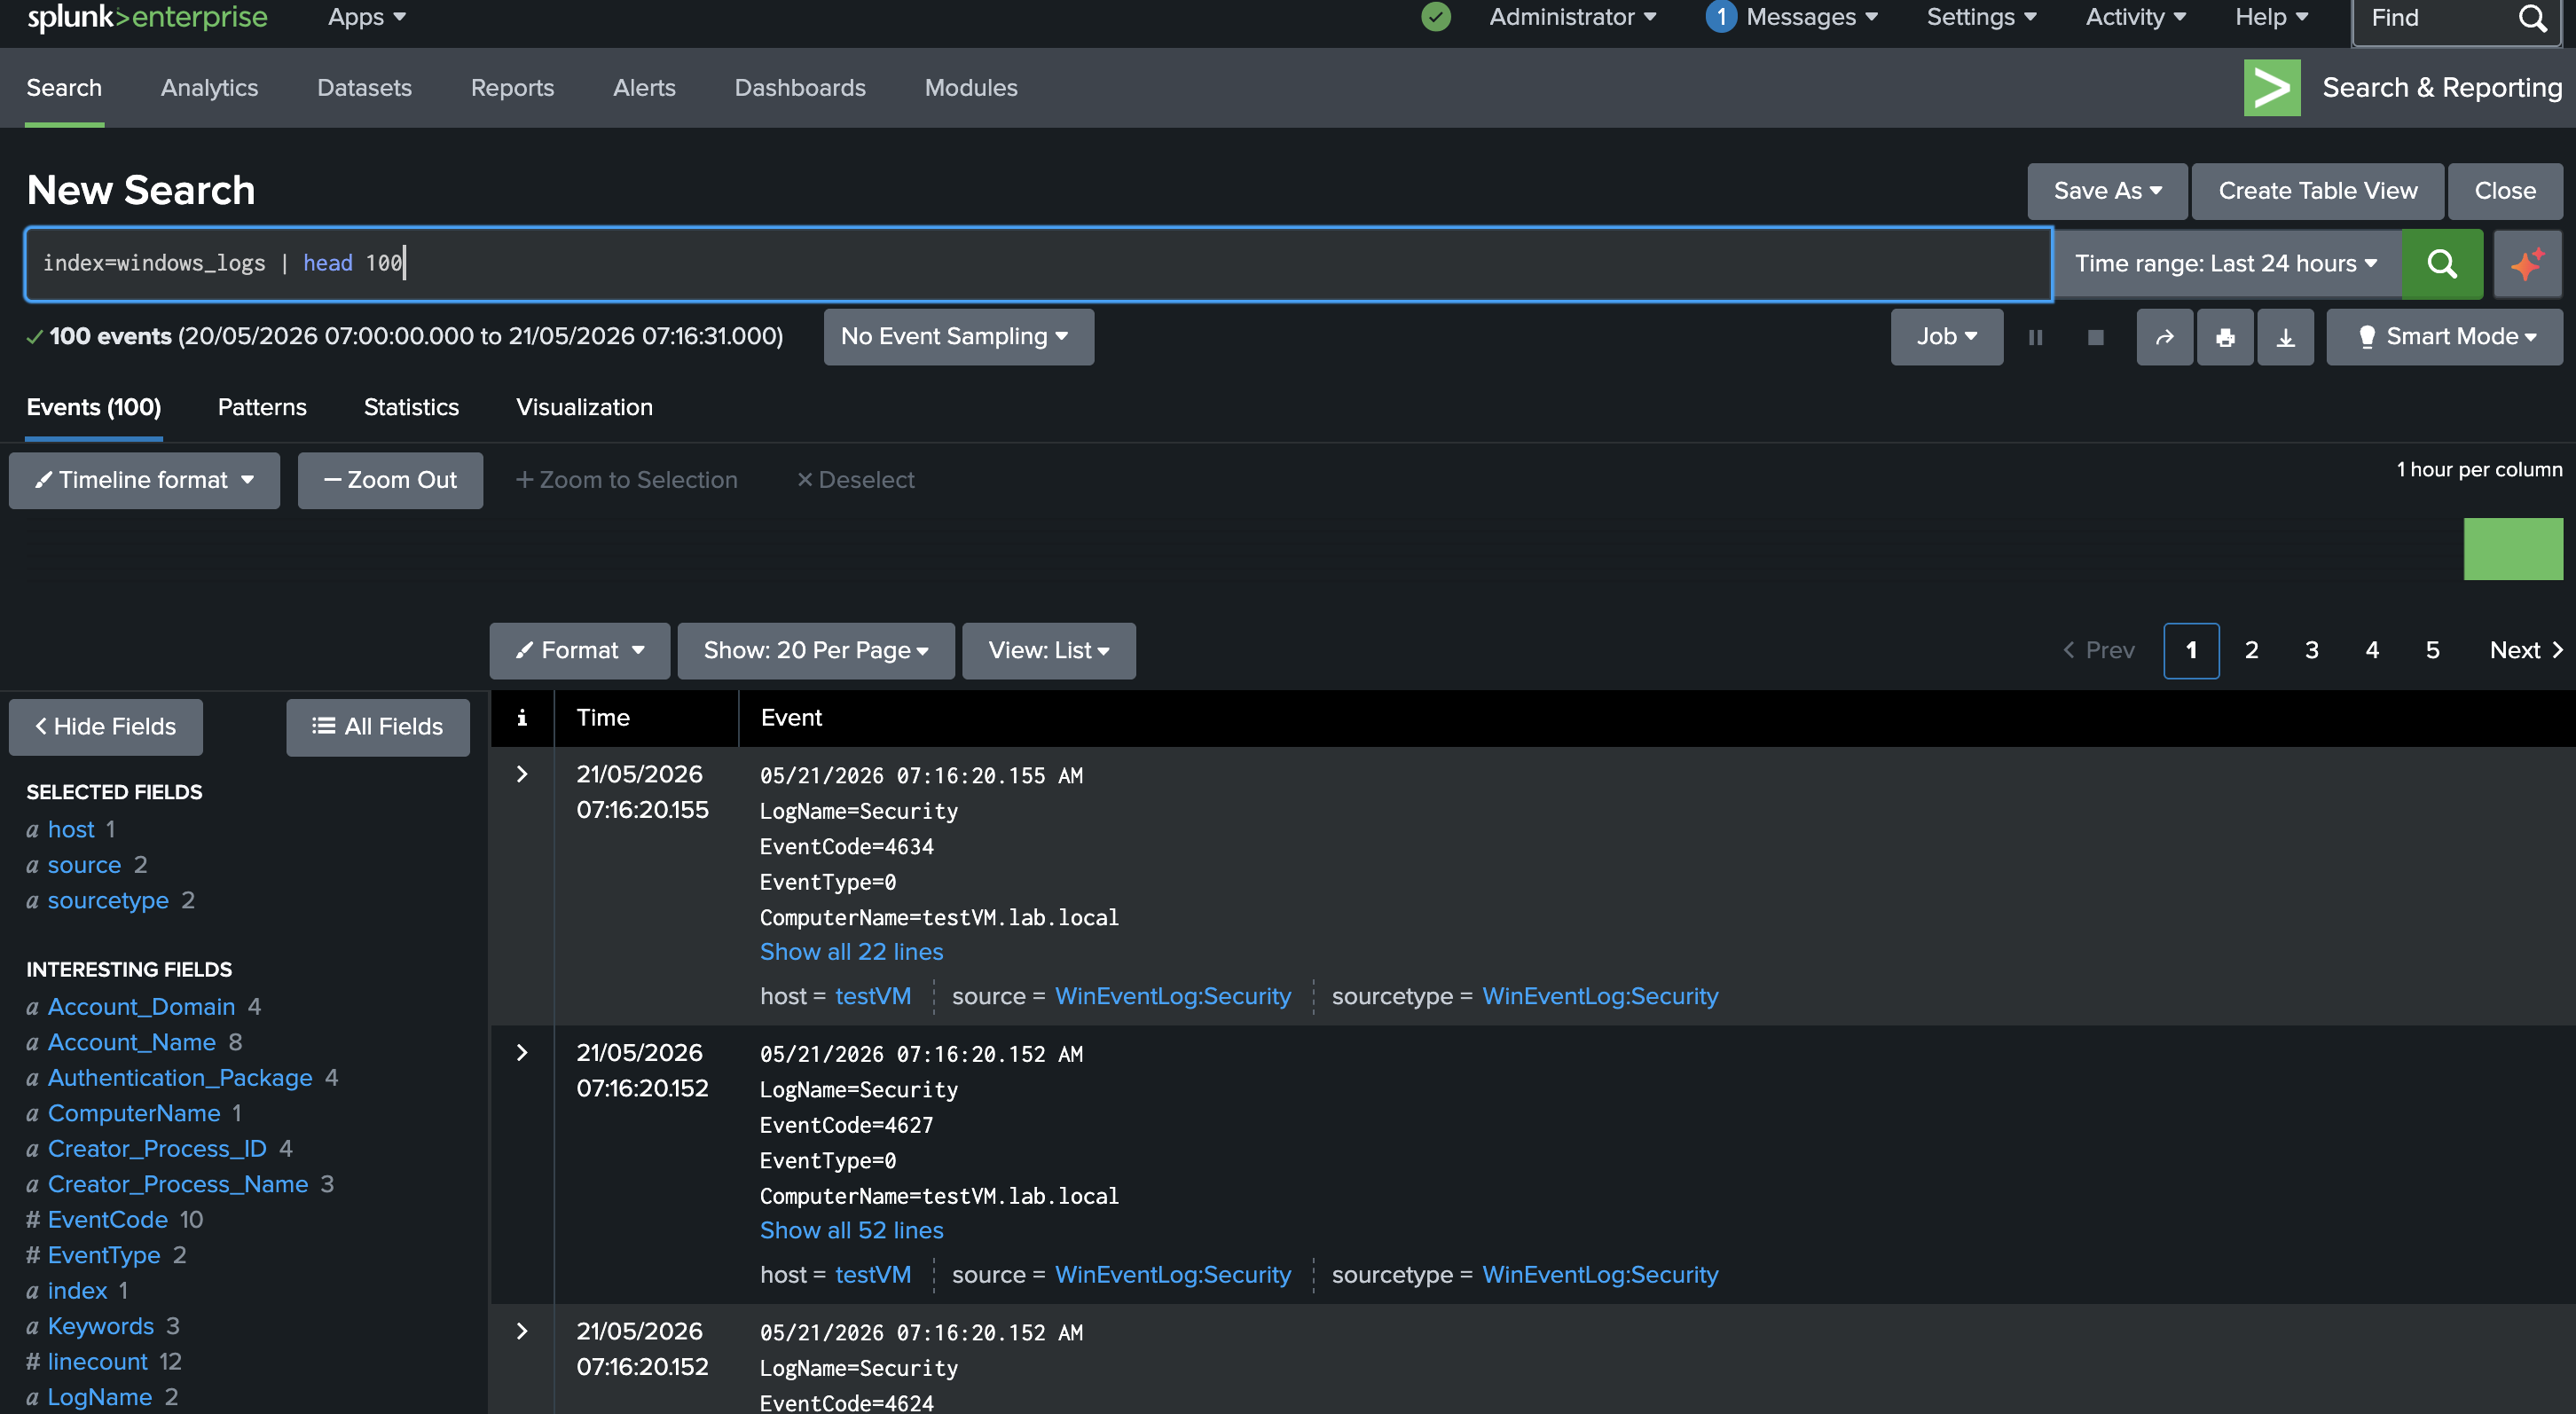Export results with the download icon
The height and width of the screenshot is (1414, 2576).
[x=2285, y=337]
